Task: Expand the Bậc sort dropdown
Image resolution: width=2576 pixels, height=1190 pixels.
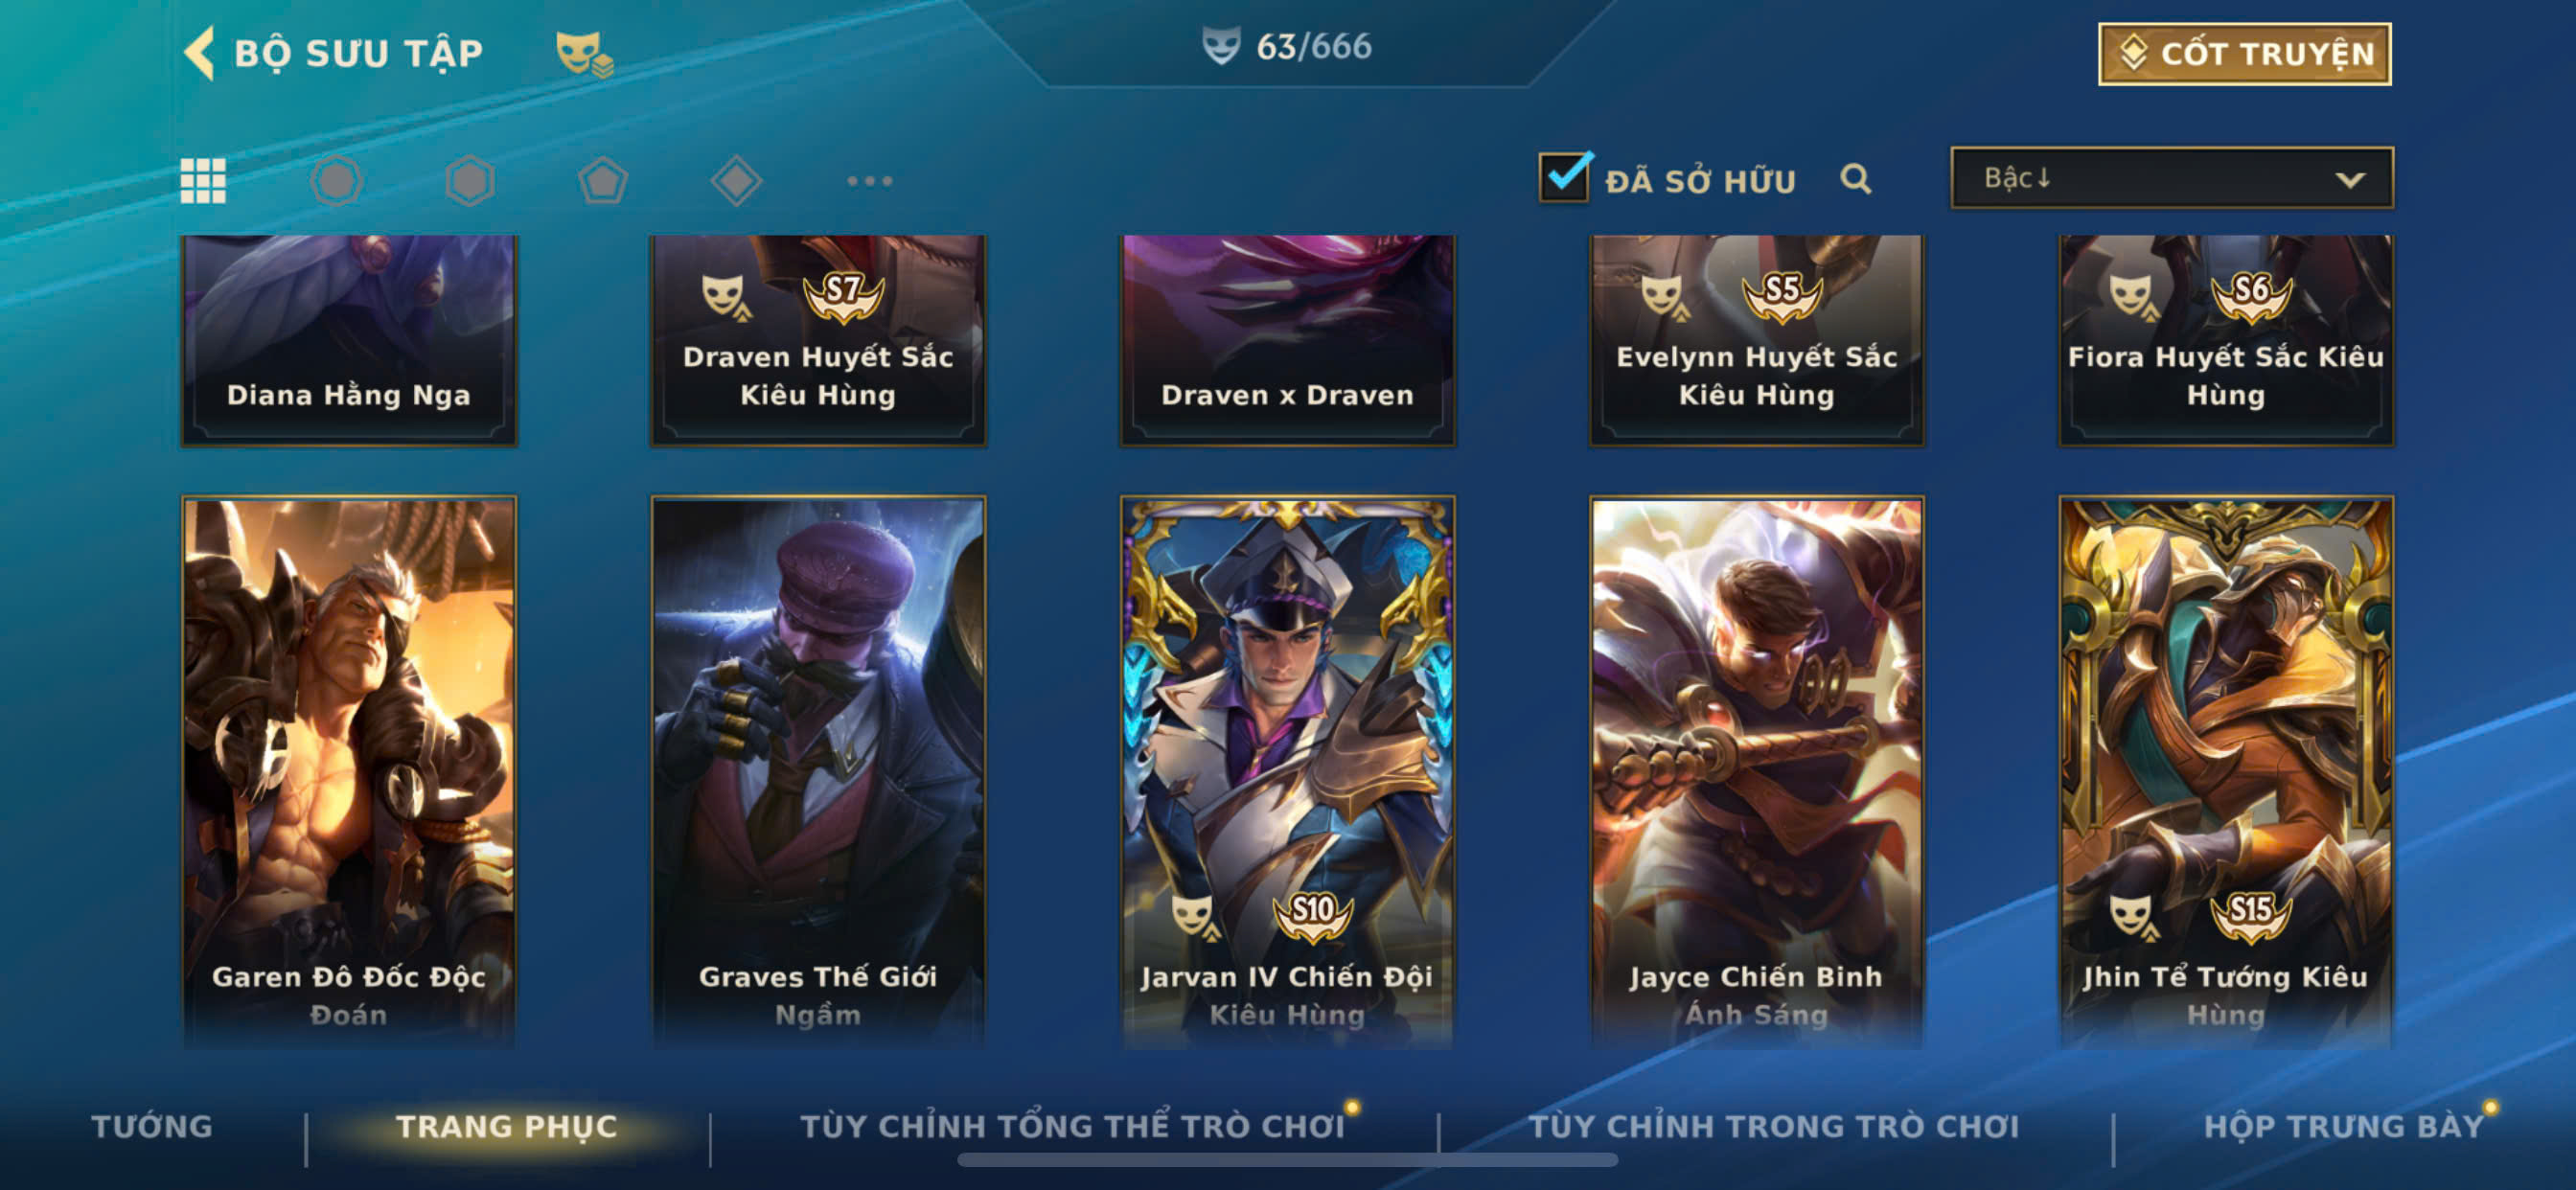Action: (x=2171, y=178)
